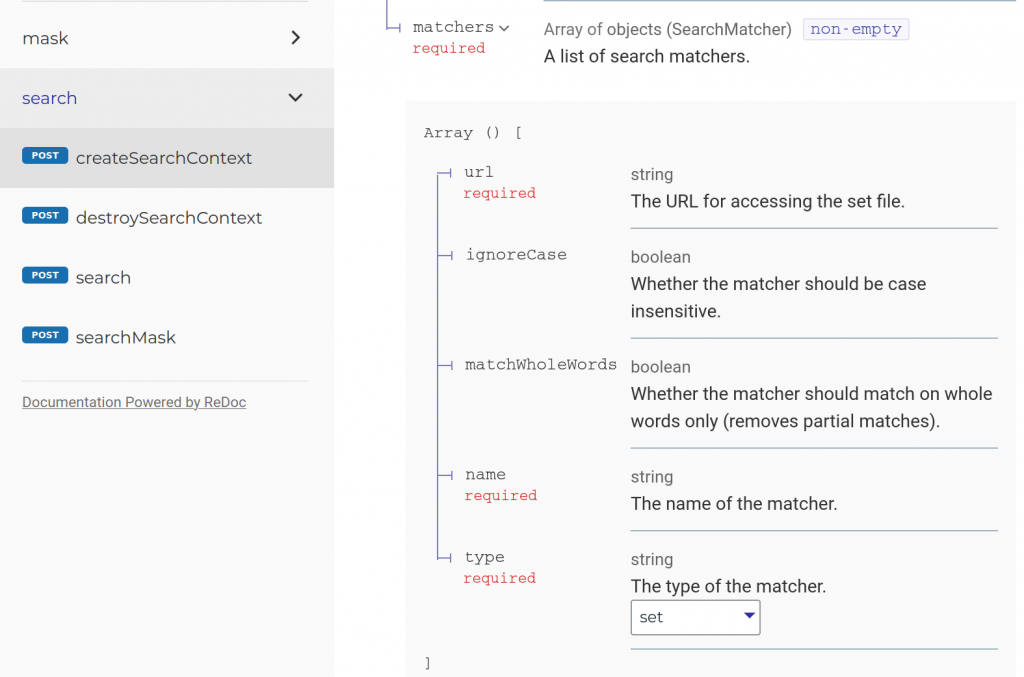1024x677 pixels.
Task: Click 'The type of the matcher.' text
Action: [x=728, y=586]
